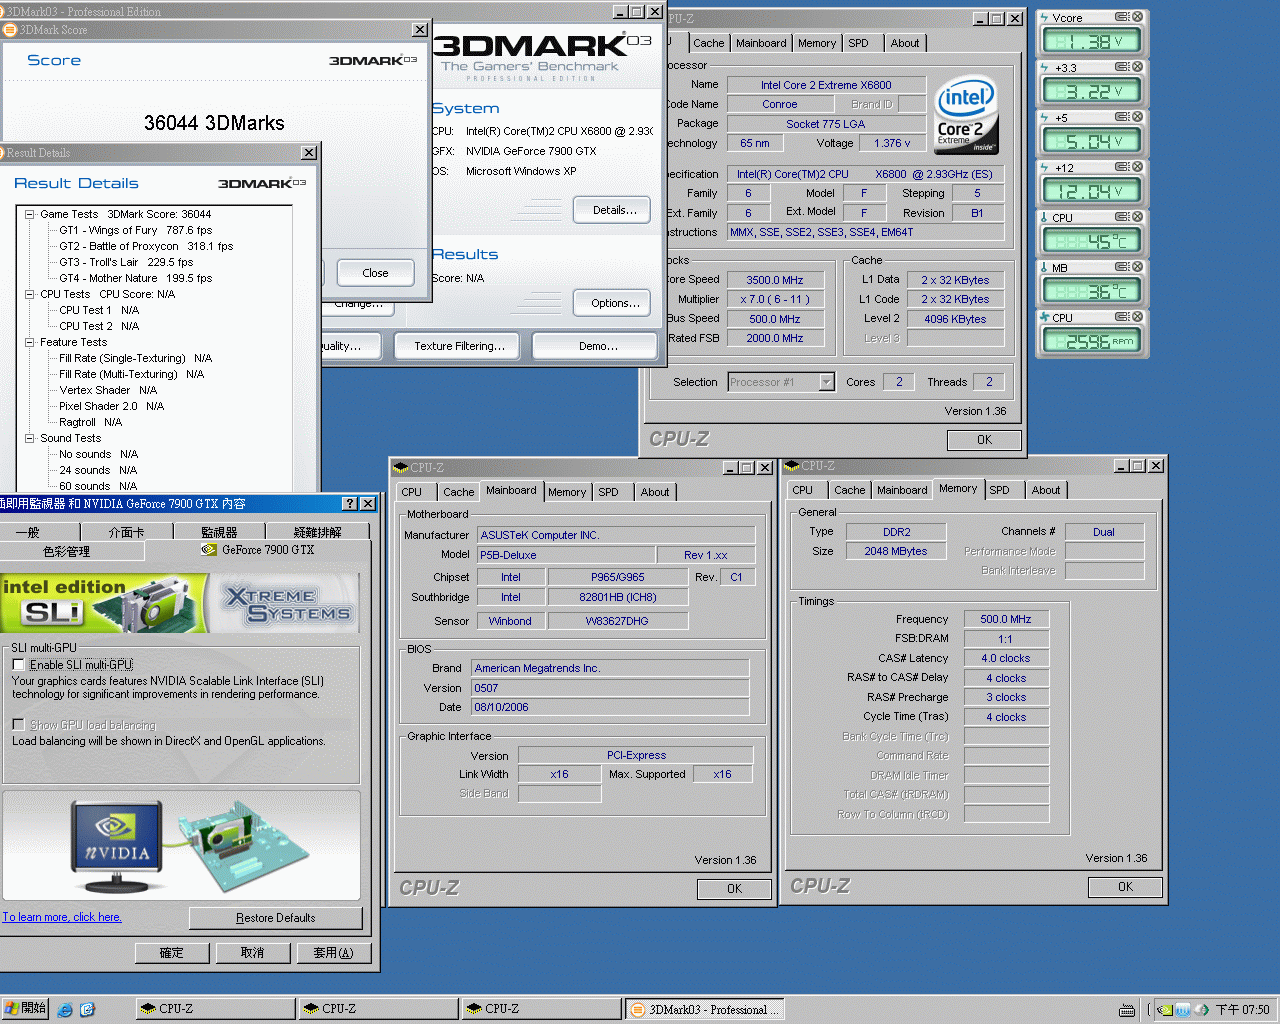This screenshot has width=1280, height=1024.
Task: Open Mainboard tab in the CPU-Z memory timings window
Action: tap(902, 490)
